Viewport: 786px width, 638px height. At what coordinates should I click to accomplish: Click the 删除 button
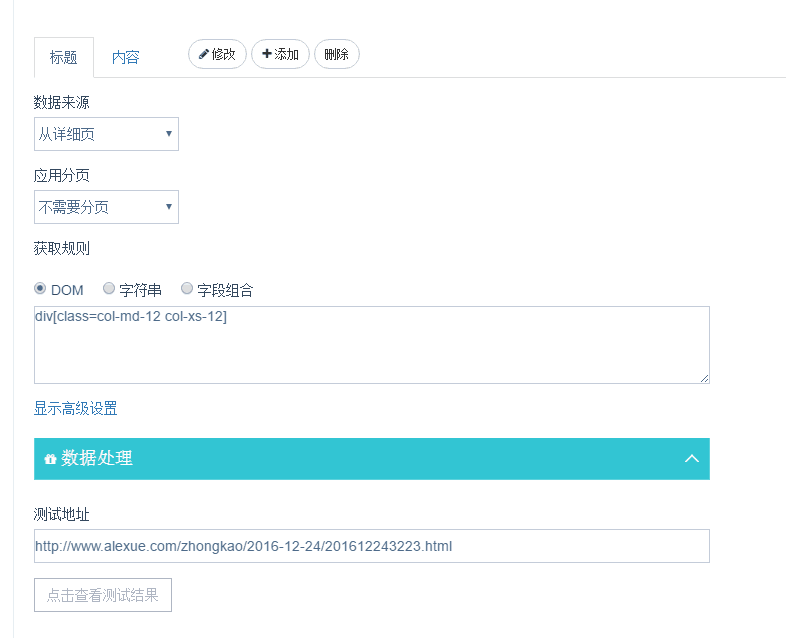pyautogui.click(x=336, y=54)
